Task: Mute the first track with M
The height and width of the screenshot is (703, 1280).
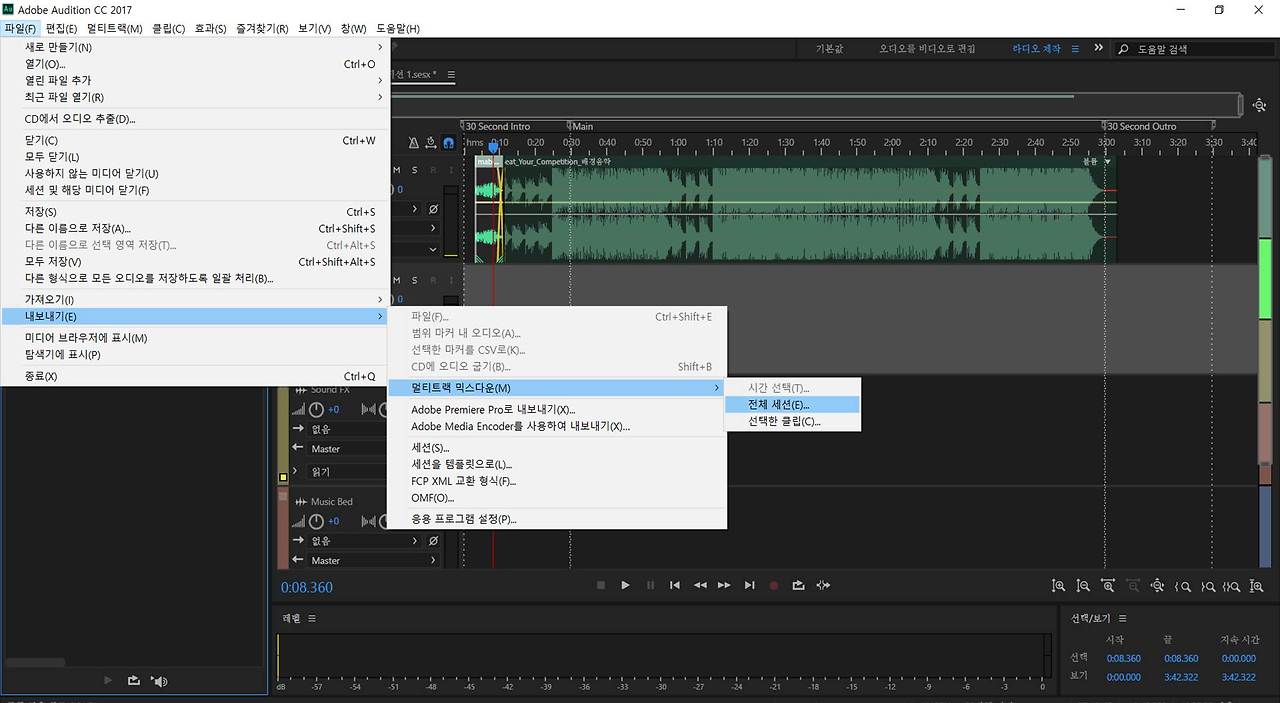Action: click(x=397, y=170)
